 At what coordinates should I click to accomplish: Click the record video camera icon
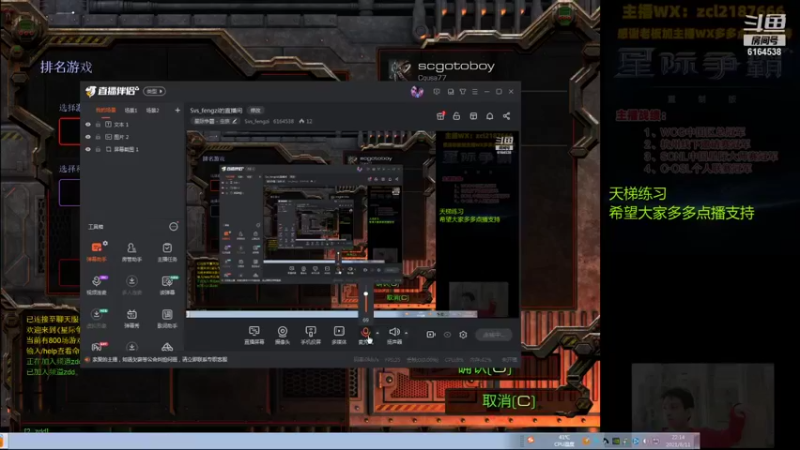(431, 335)
